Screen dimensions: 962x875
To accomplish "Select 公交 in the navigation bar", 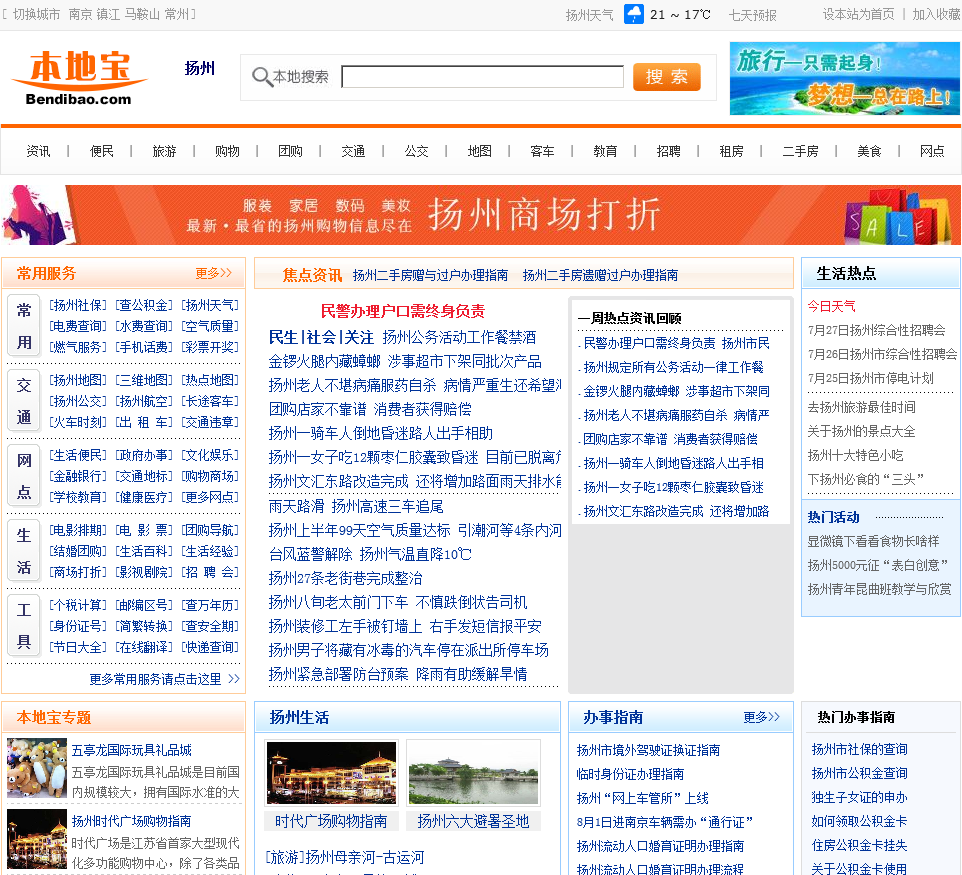I will [x=417, y=151].
